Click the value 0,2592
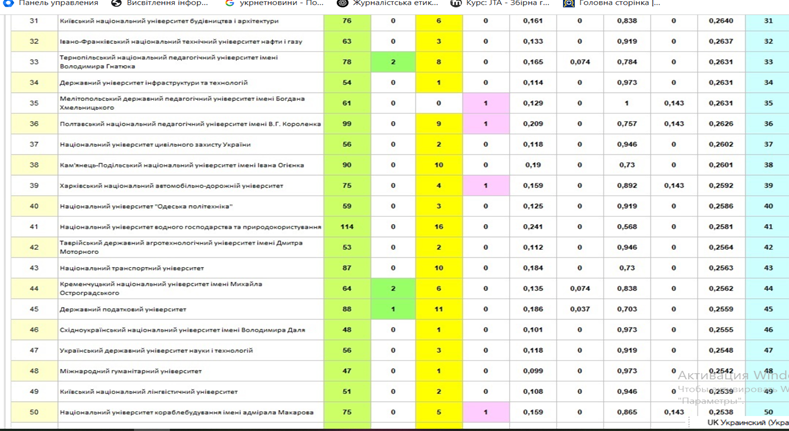 tap(721, 186)
